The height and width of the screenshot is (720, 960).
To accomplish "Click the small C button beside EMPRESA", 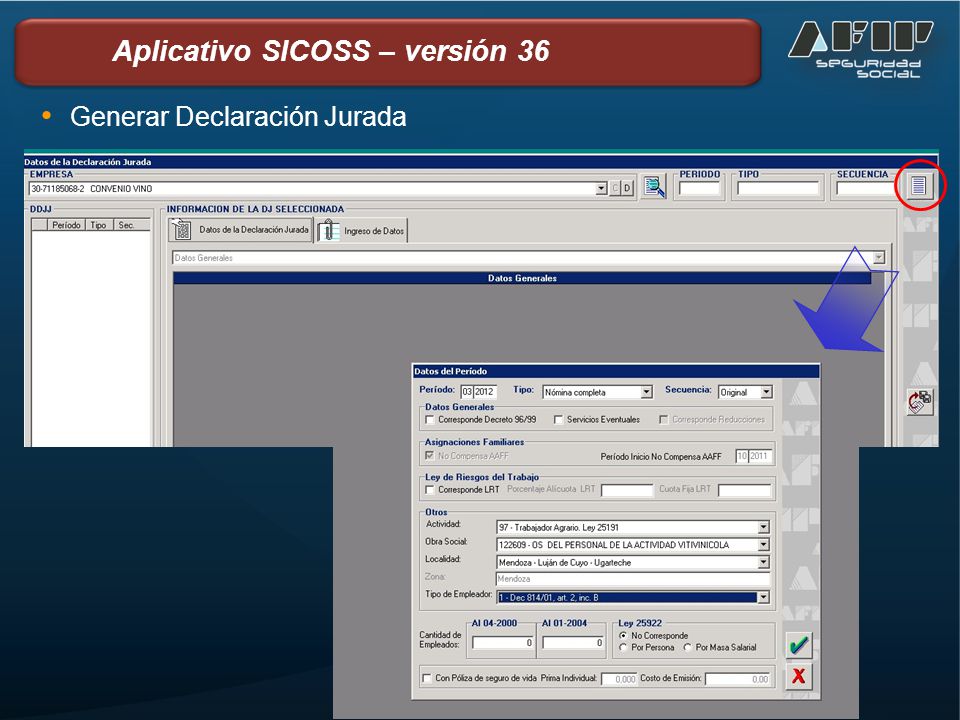I will (615, 189).
